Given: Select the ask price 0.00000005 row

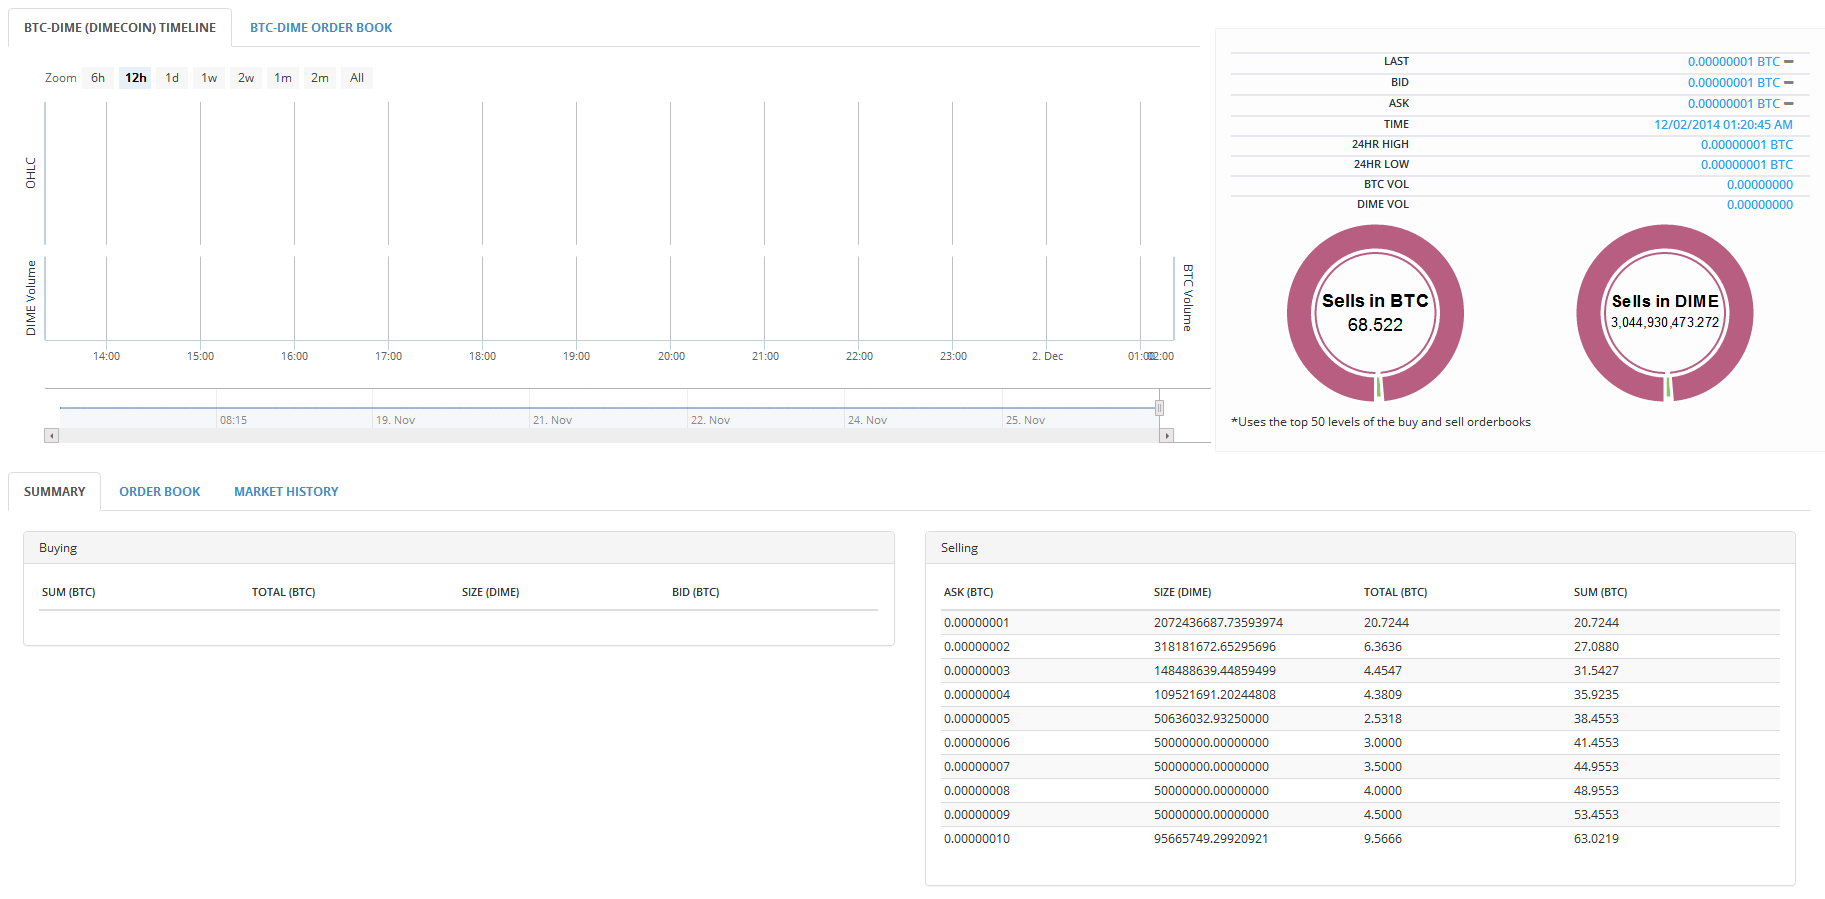Looking at the screenshot, I should 1361,719.
